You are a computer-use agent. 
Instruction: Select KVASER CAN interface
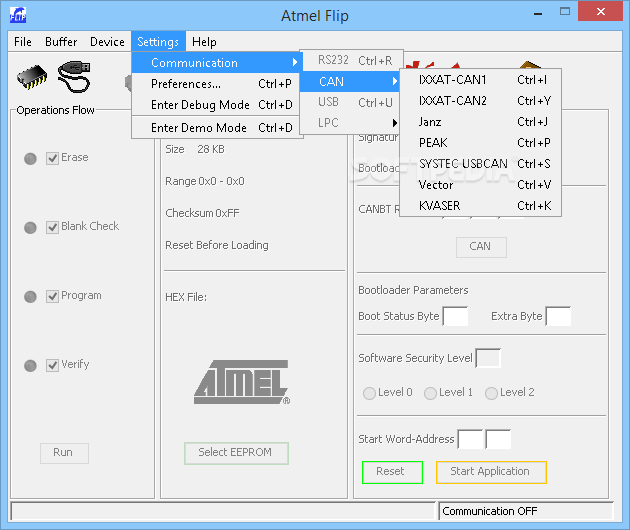point(480,205)
